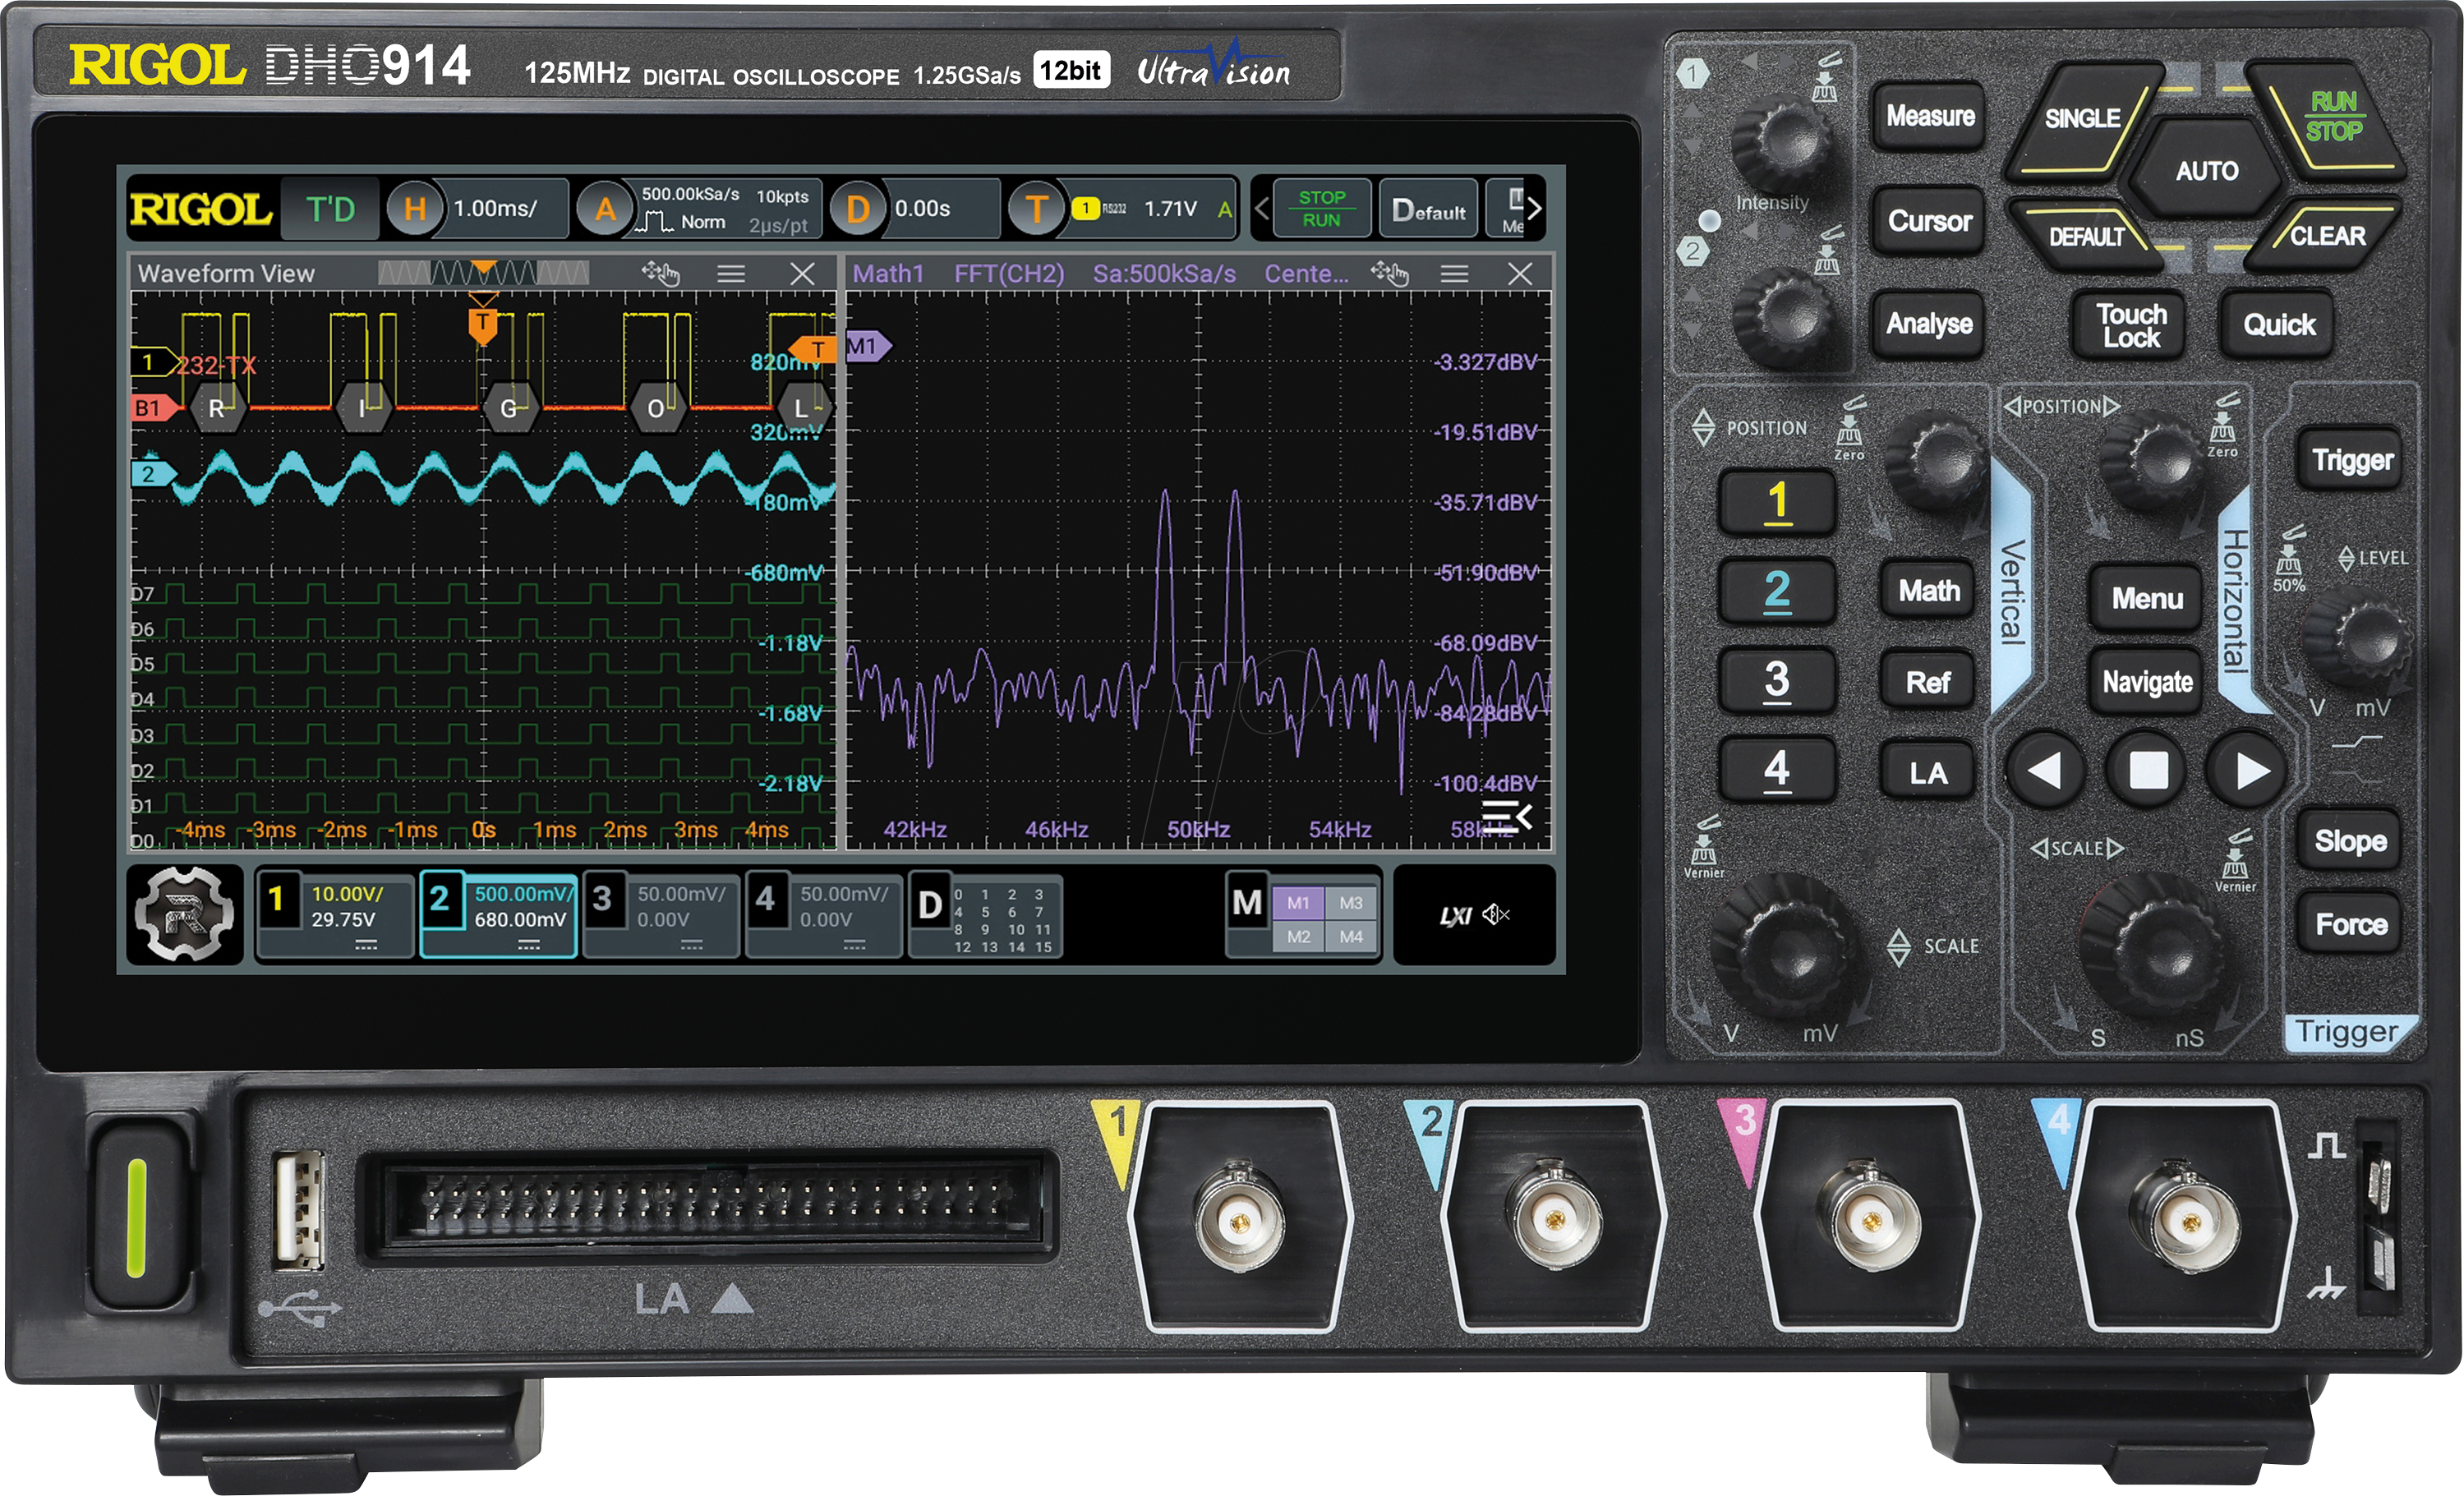
Task: Toggle channel 3 label showing 50.00mV/
Action: pyautogui.click(x=661, y=916)
